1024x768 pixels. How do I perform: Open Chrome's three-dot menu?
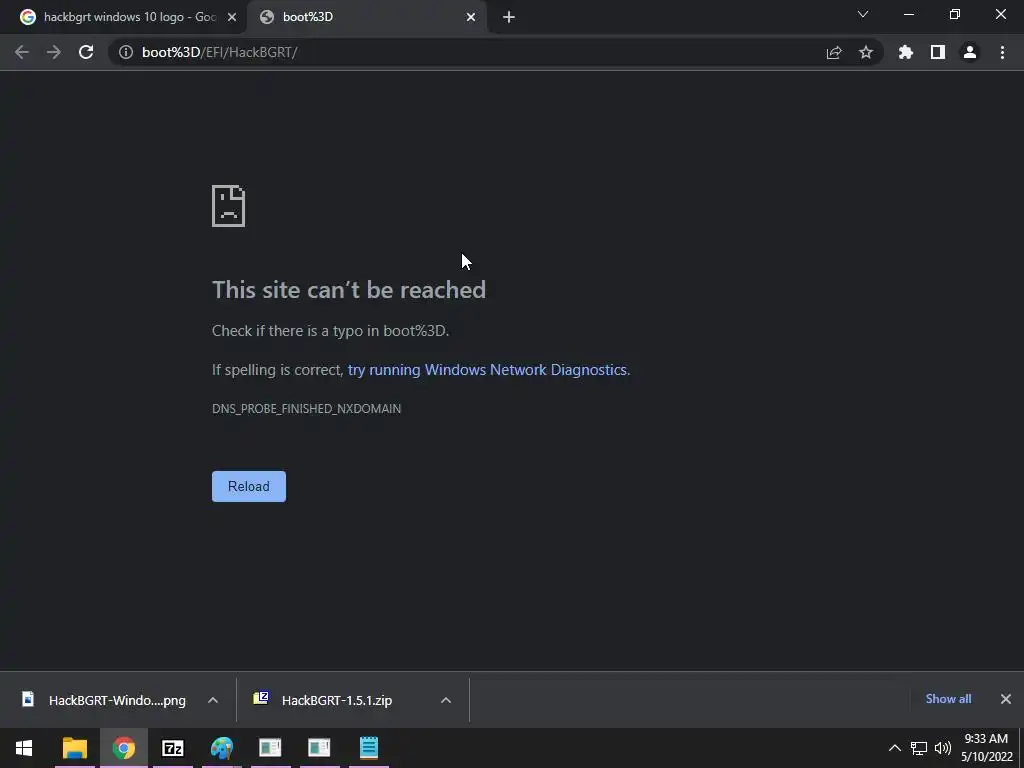pos(1002,52)
